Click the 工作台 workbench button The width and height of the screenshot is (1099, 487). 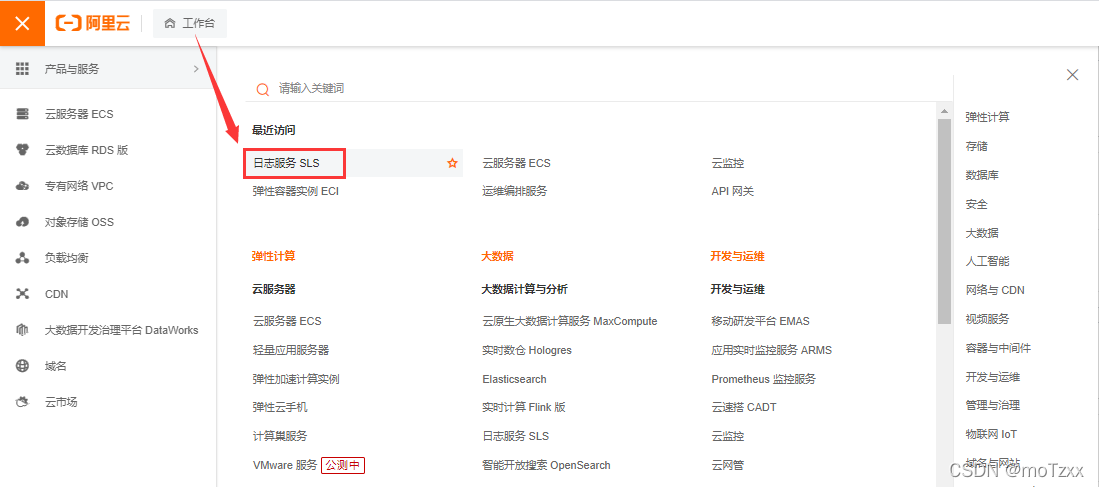point(190,23)
